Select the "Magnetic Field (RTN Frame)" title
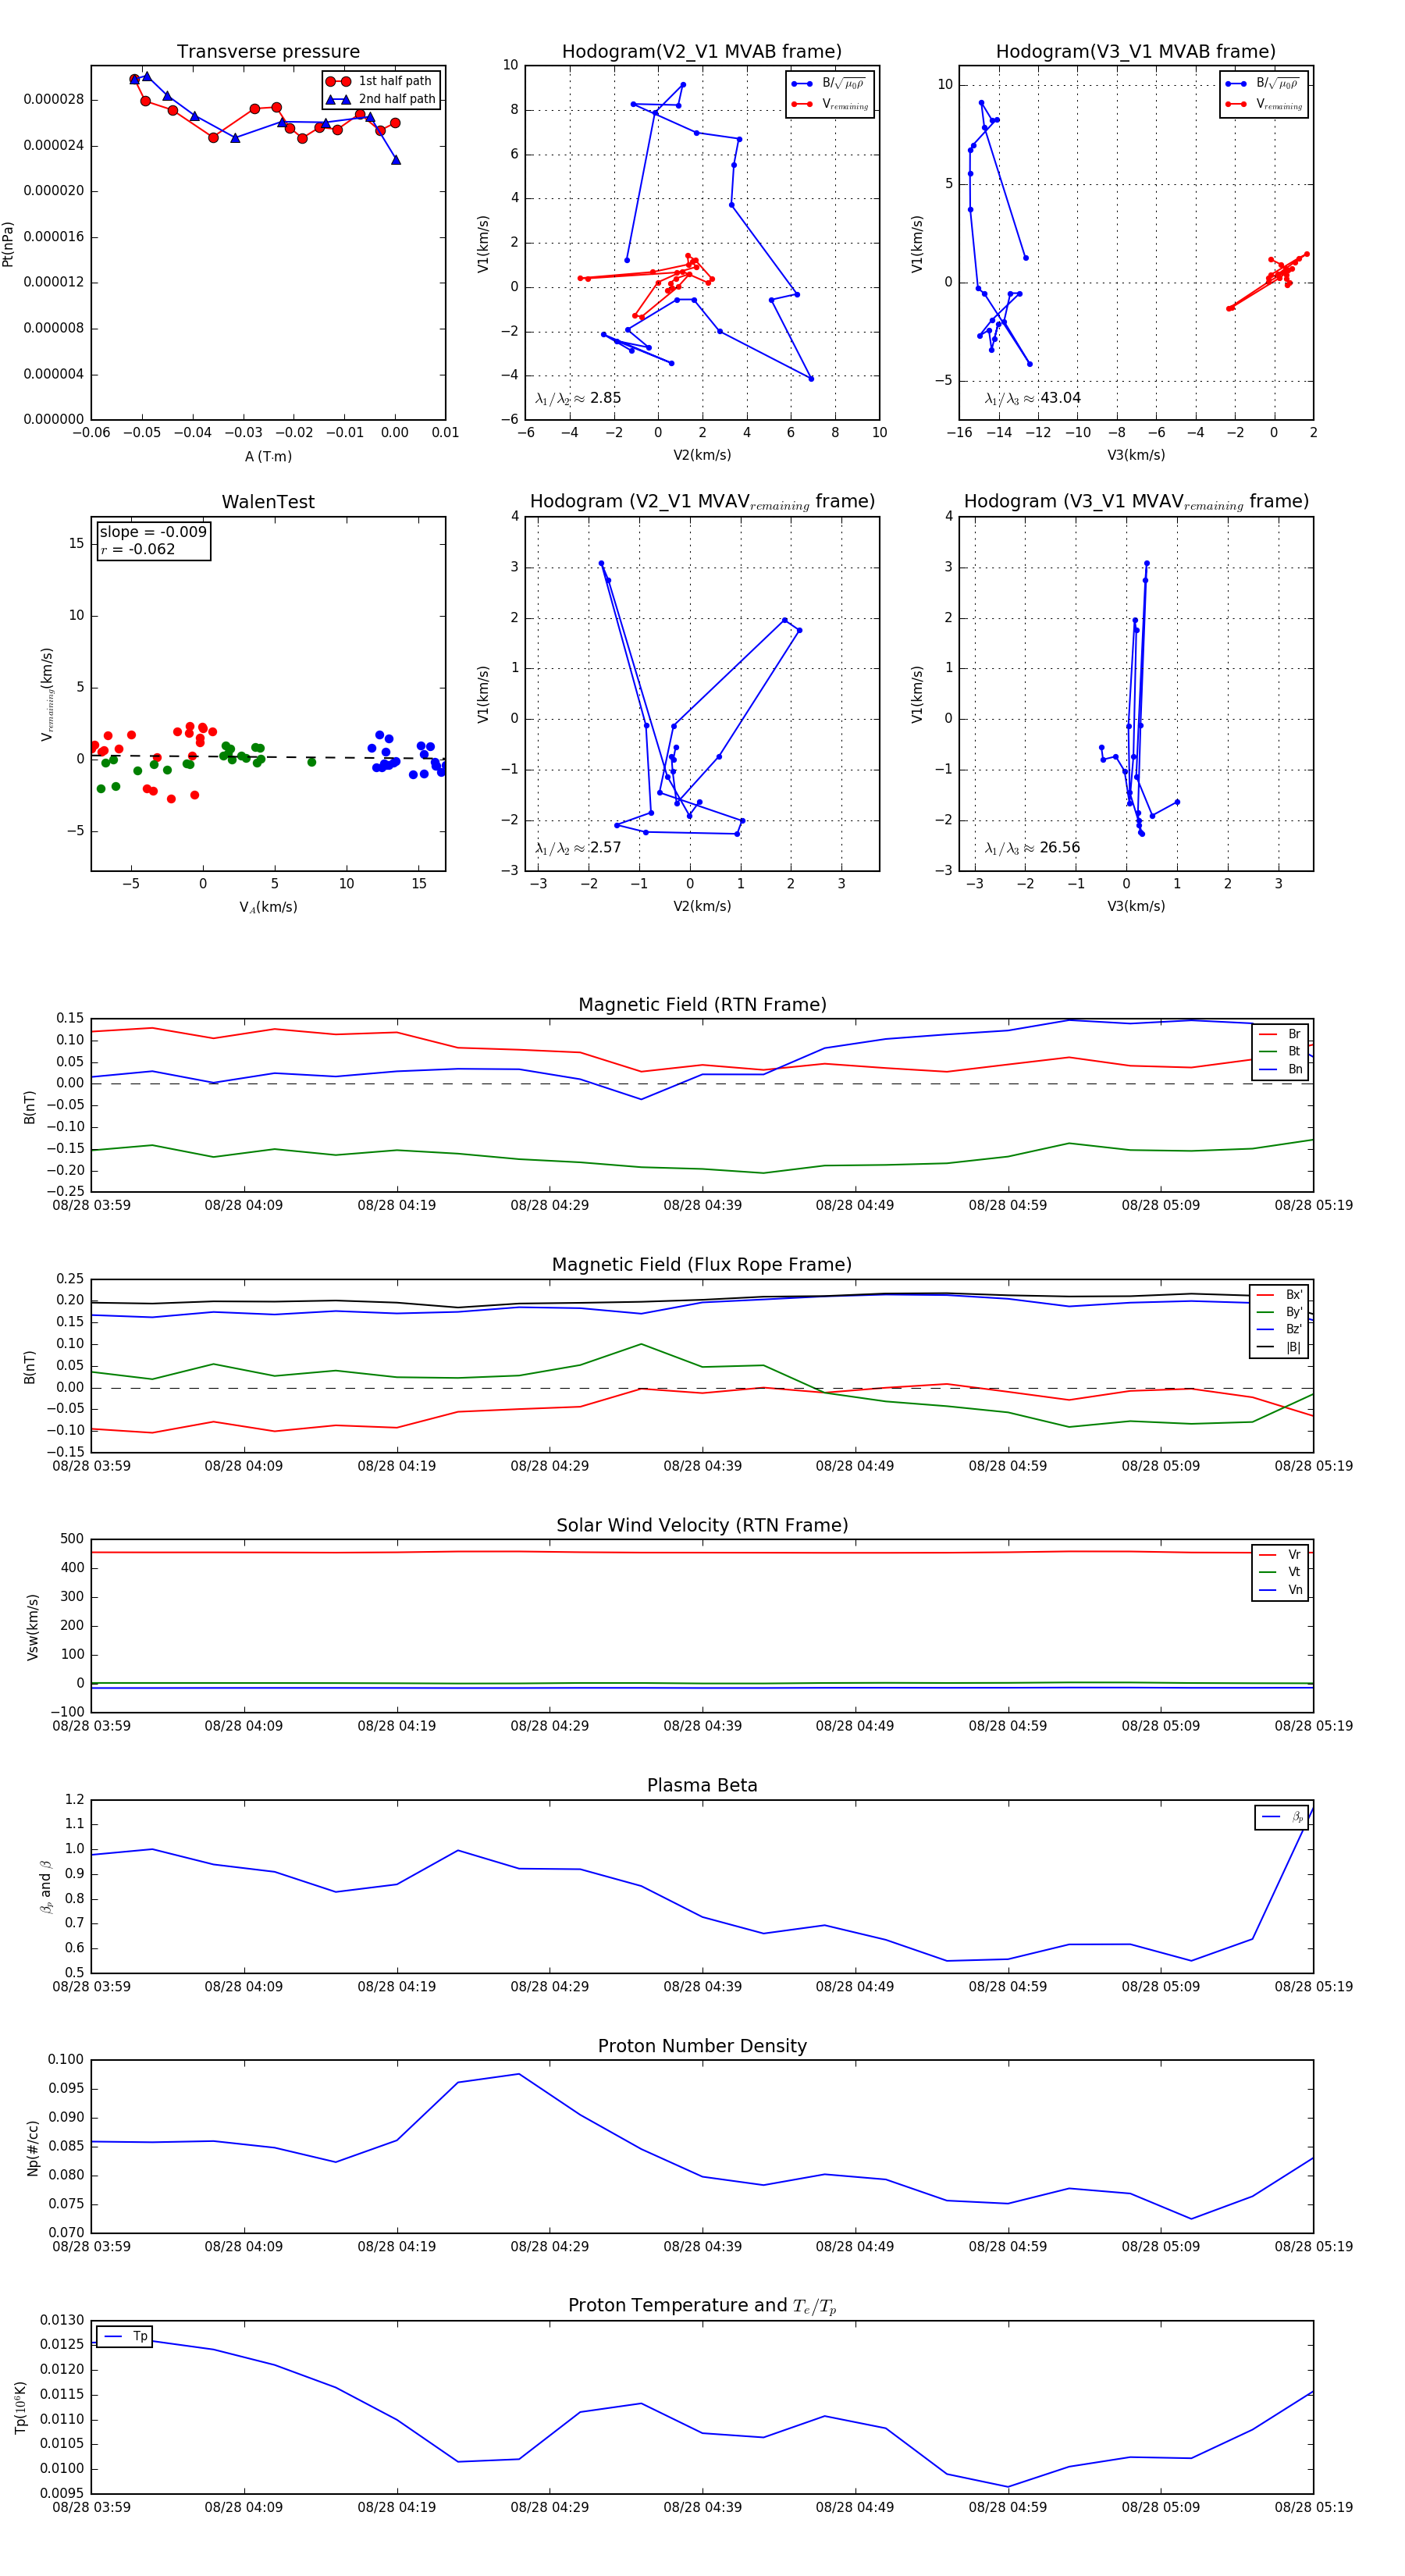Viewport: 1405px width, 2576px height. [x=702, y=1005]
